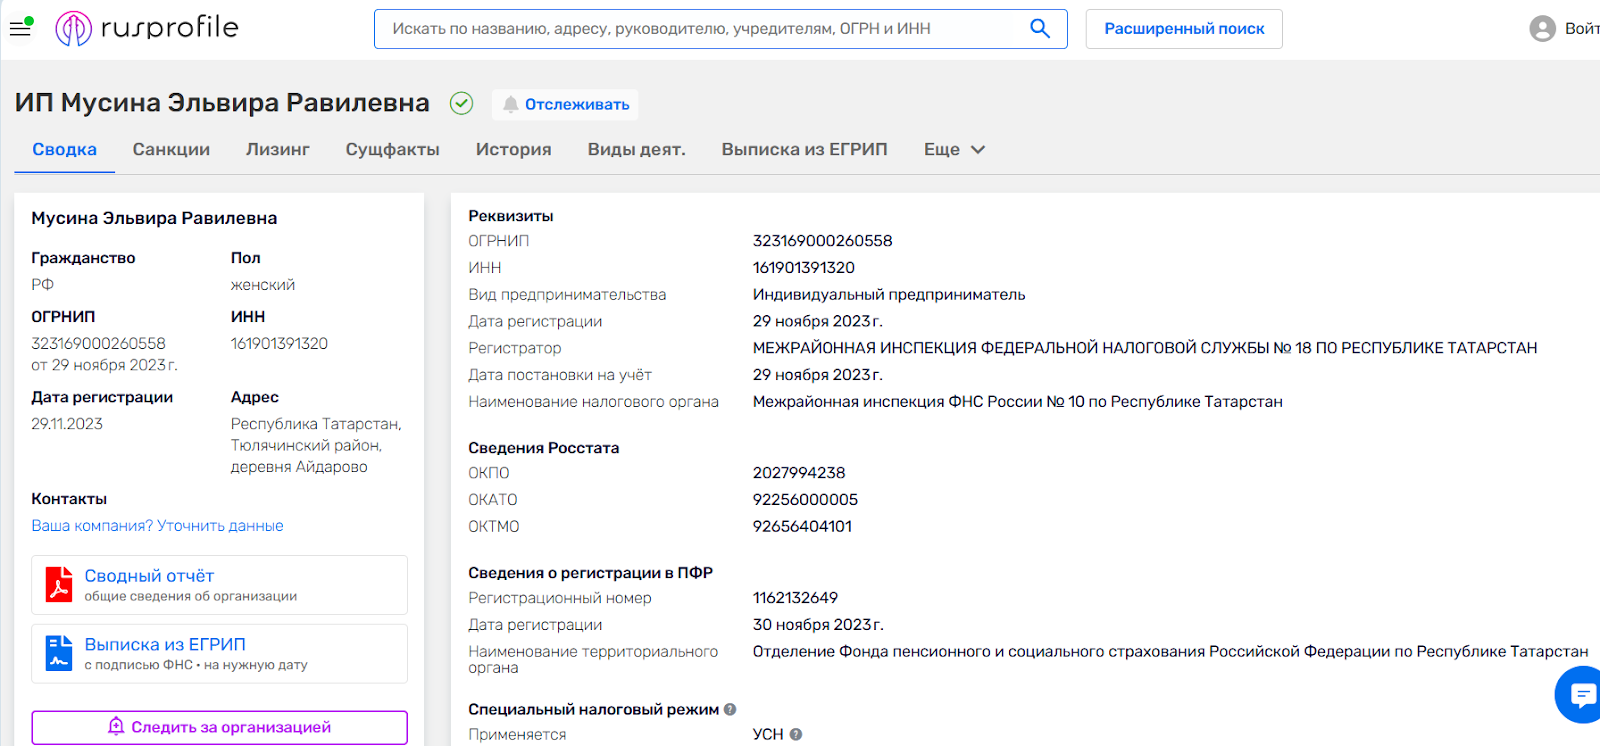Go to the Сущфакты tab
The height and width of the screenshot is (746, 1600).
[392, 149]
